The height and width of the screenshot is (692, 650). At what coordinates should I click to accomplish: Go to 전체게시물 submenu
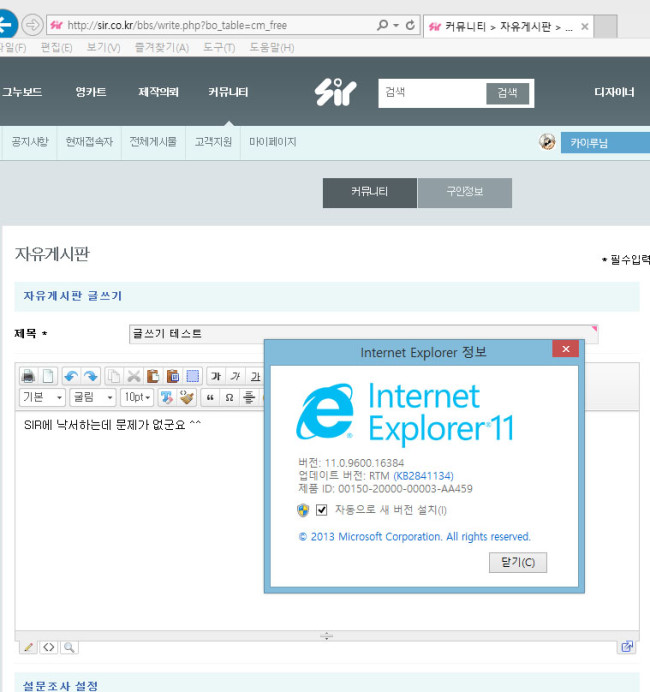153,142
